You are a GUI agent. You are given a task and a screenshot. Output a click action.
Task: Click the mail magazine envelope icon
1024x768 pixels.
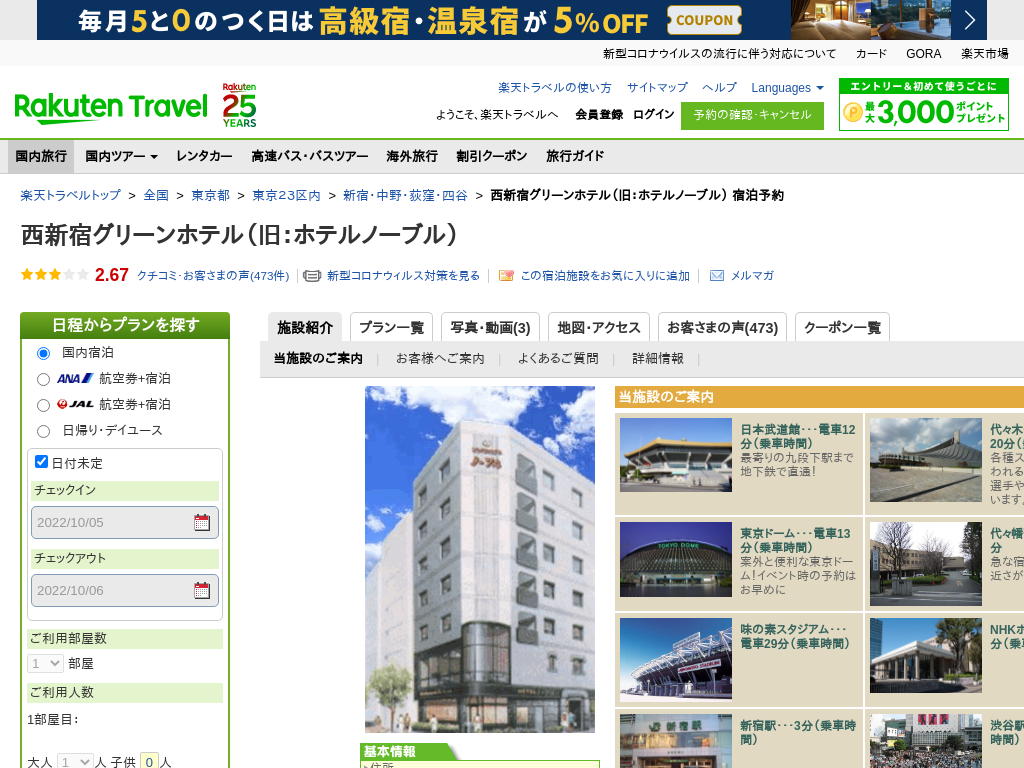(717, 276)
